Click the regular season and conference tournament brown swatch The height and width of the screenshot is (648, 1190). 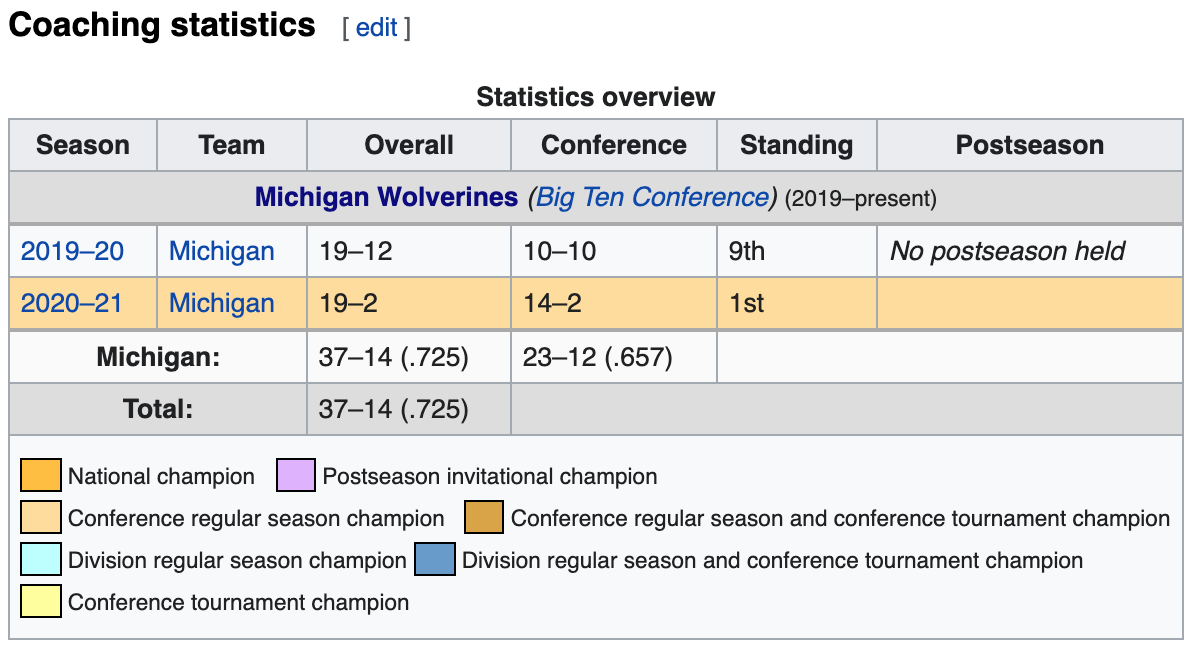click(484, 518)
